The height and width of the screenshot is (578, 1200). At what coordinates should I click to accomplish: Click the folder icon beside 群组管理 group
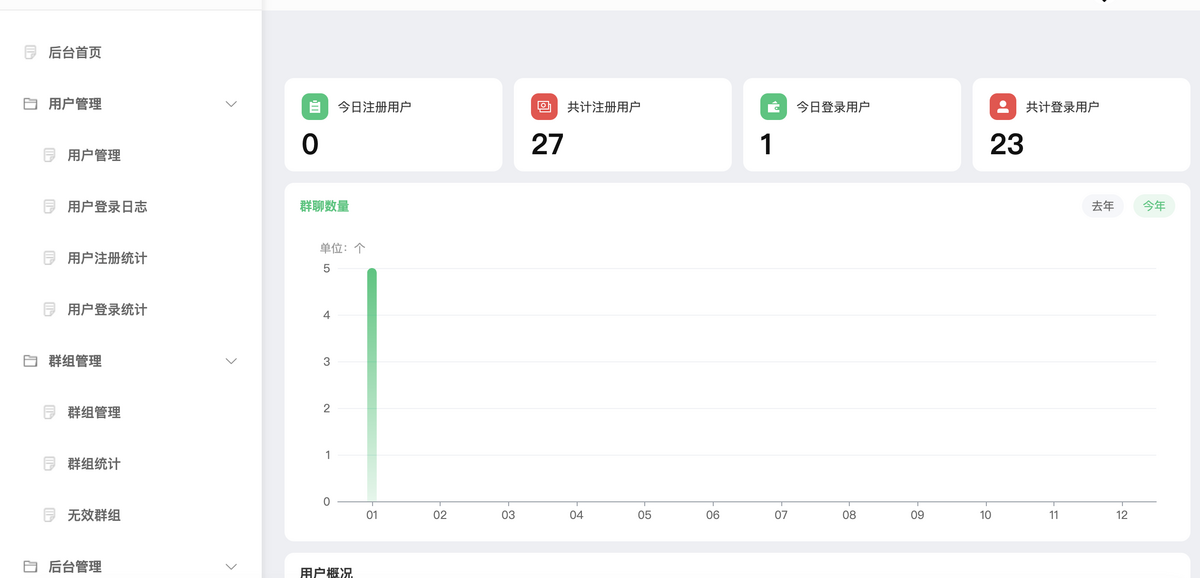click(x=30, y=361)
